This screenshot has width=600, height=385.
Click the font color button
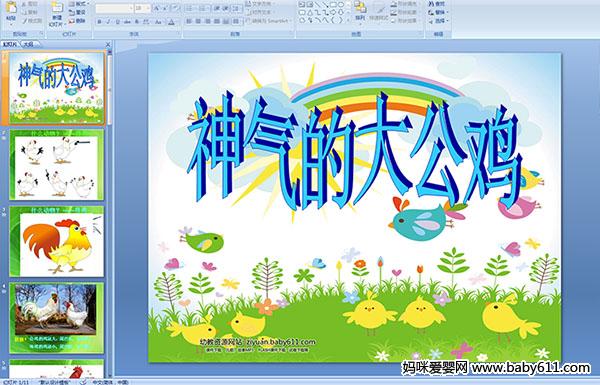point(171,22)
